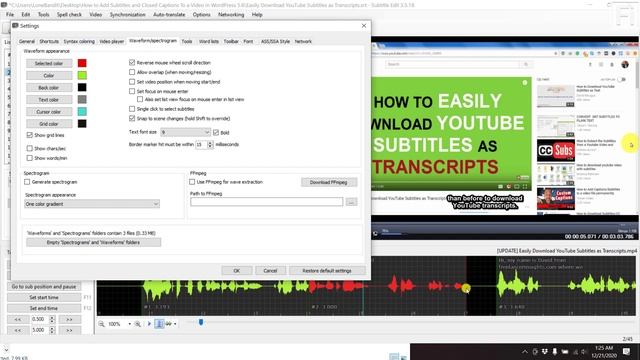
Task: Click the network tray icon
Action: [575, 351]
